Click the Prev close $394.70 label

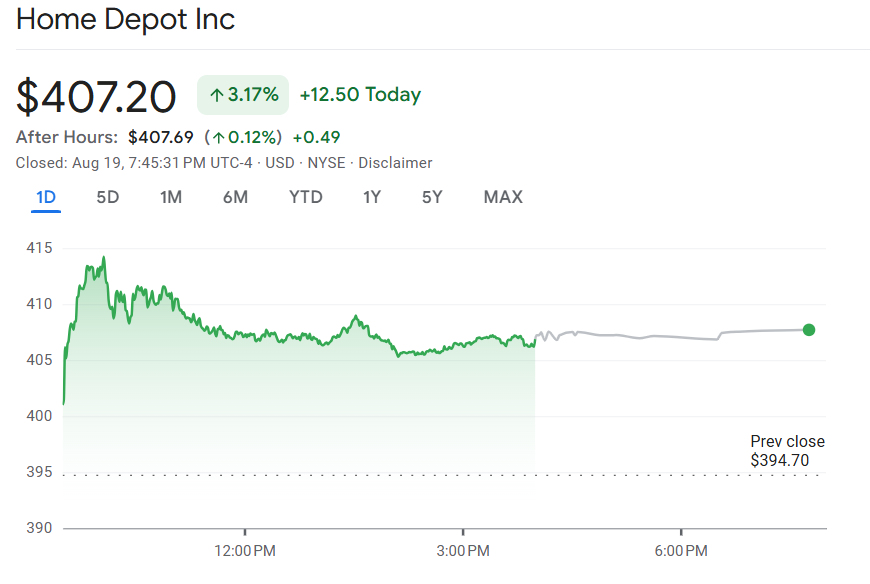pos(787,451)
